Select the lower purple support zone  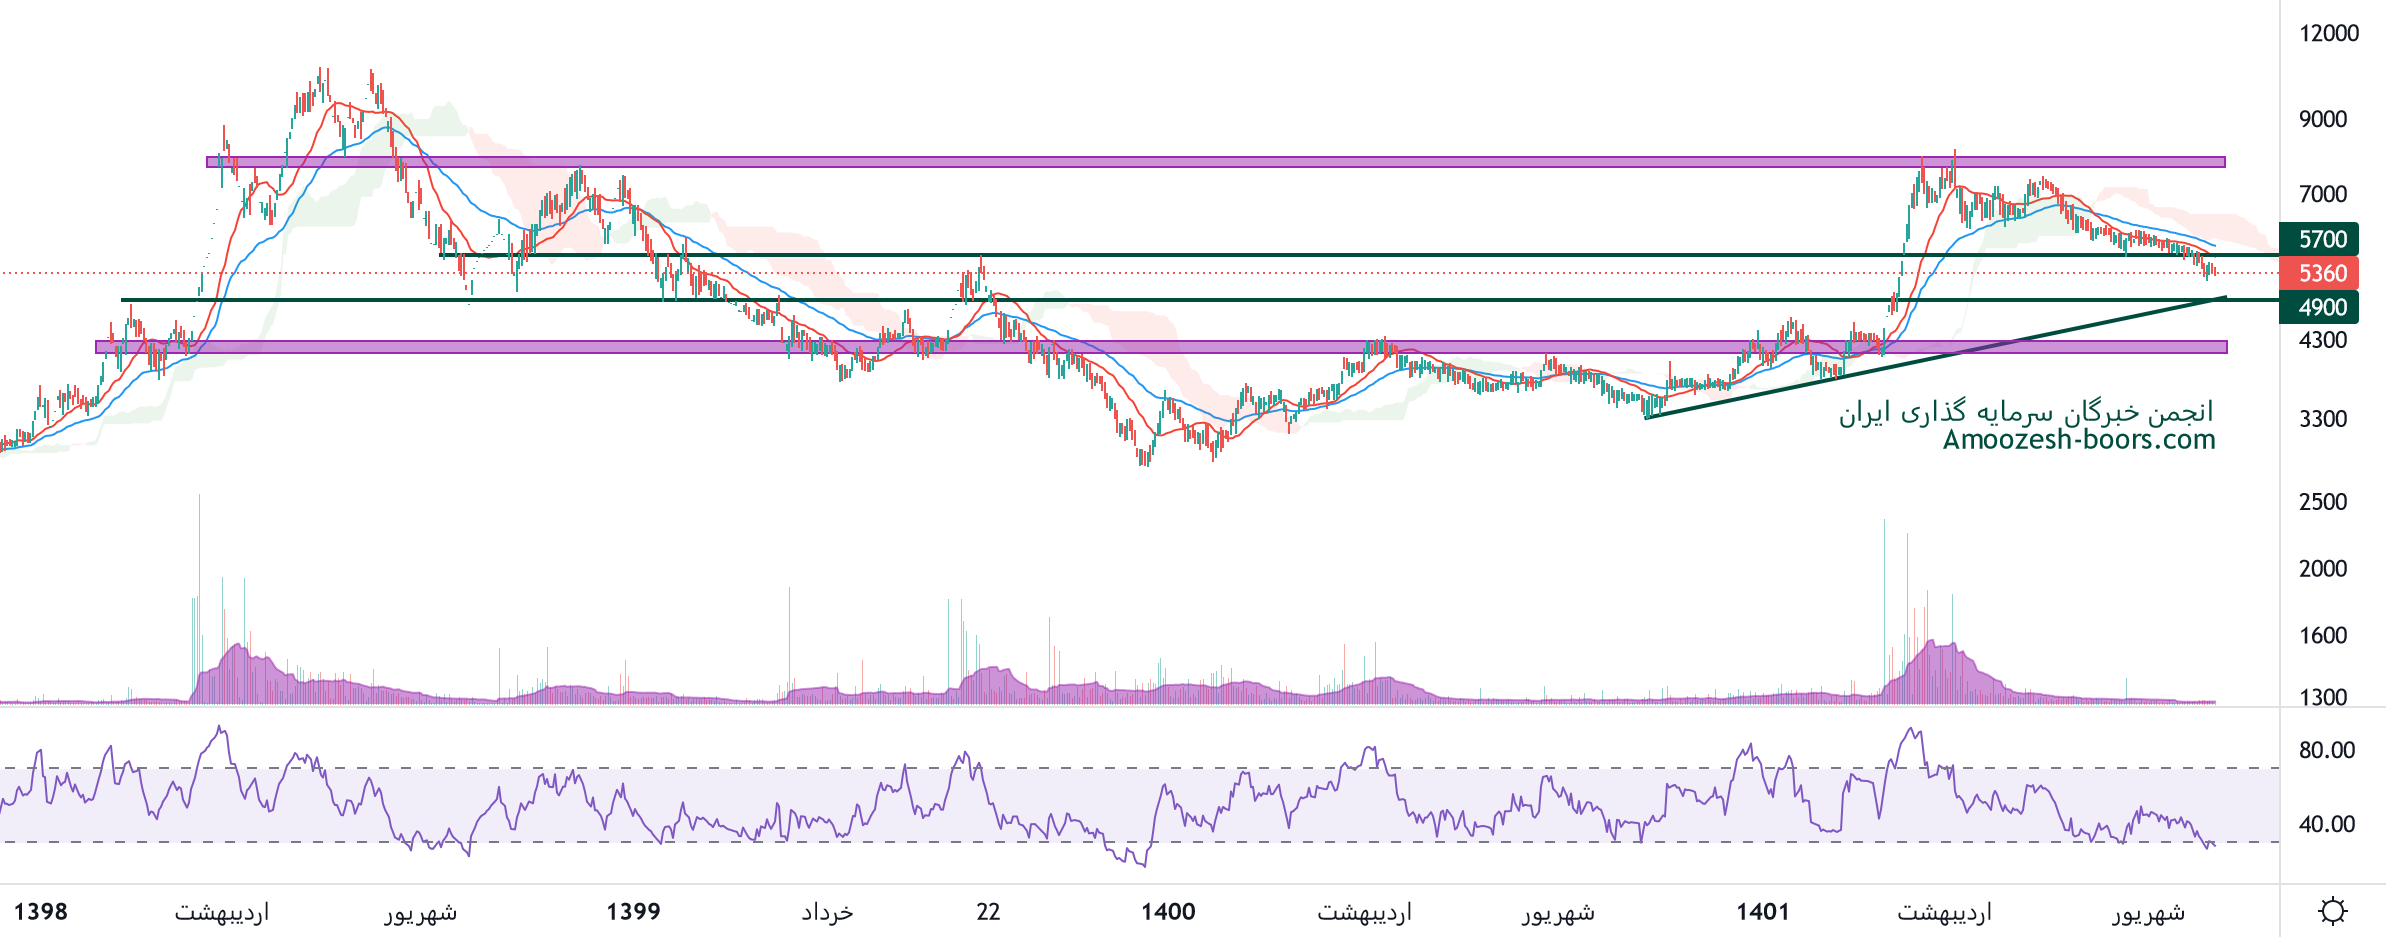(x=1200, y=347)
